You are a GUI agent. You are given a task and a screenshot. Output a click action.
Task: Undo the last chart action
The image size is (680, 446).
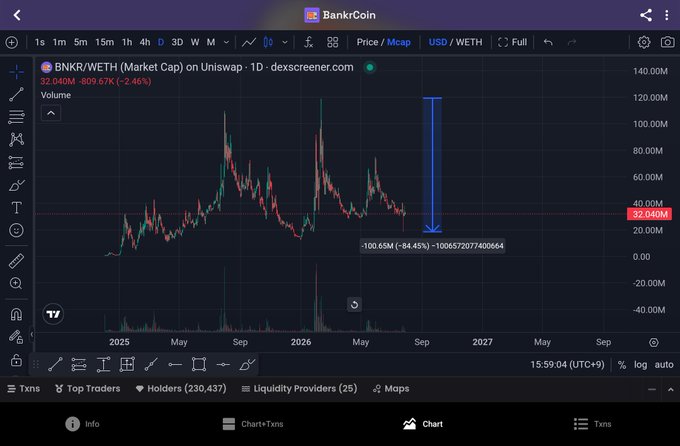pos(548,42)
